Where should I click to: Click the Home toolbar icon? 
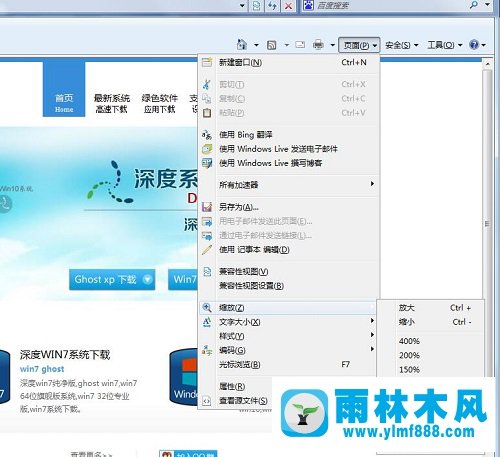[x=242, y=44]
